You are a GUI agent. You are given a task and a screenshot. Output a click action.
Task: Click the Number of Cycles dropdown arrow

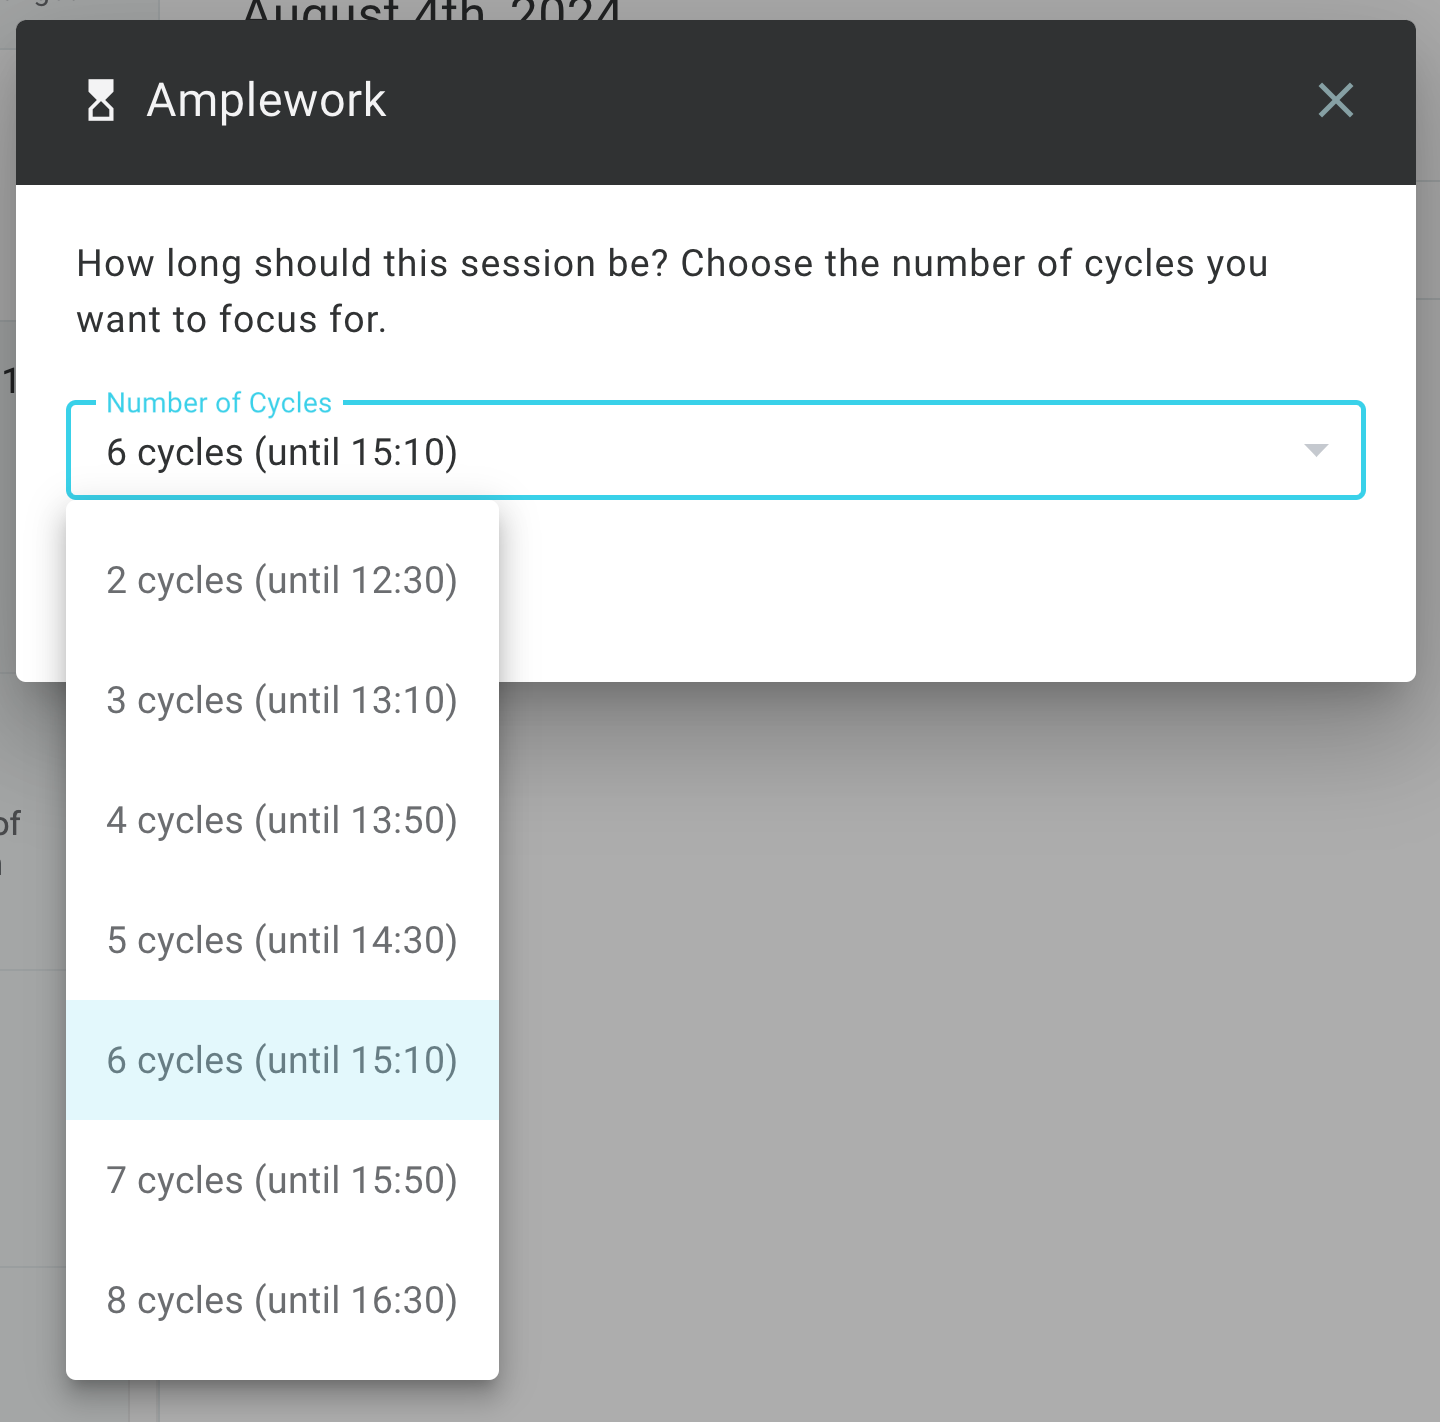[x=1316, y=451]
